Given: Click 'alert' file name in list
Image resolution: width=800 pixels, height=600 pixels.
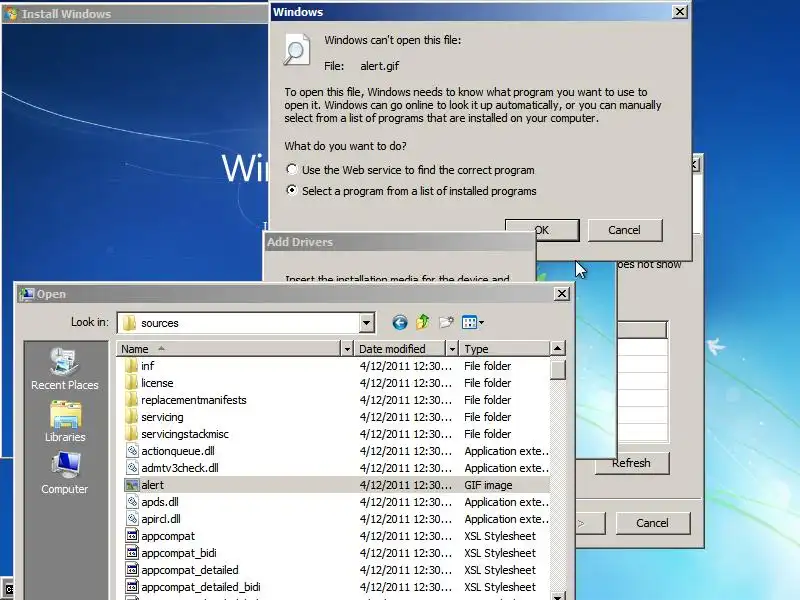Looking at the screenshot, I should click(153, 485).
